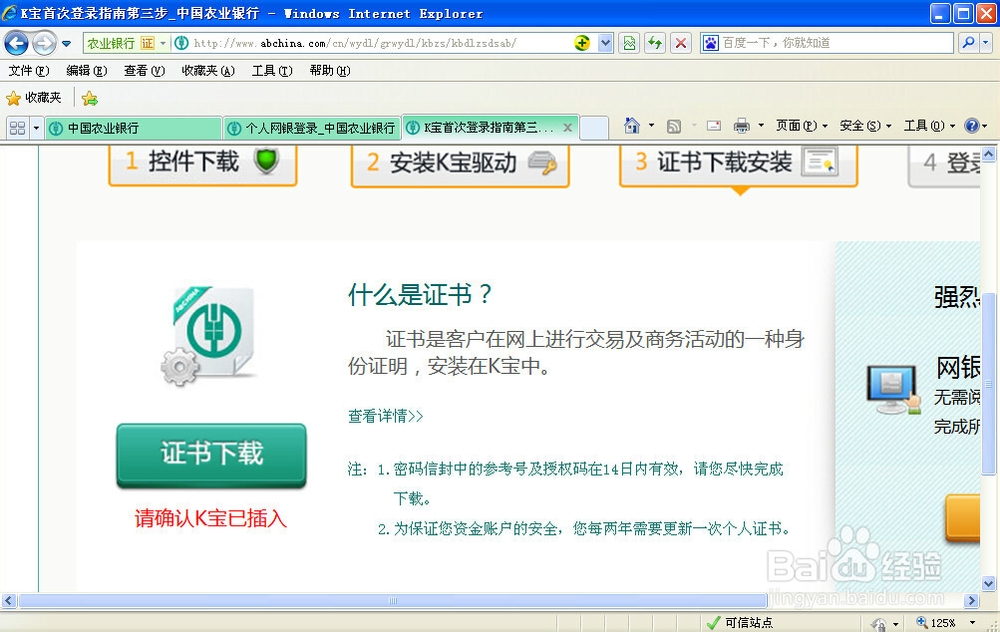Open the tab list dropdown arrow
This screenshot has height=632, width=1000.
(x=36, y=128)
